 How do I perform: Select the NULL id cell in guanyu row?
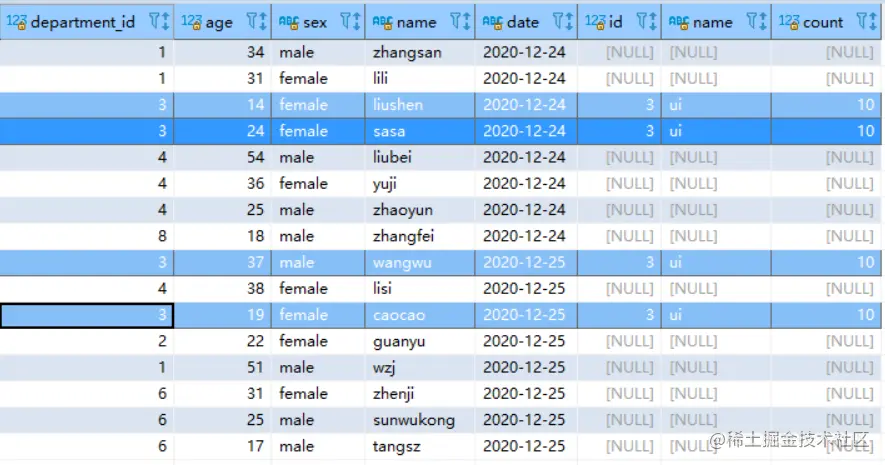click(x=619, y=341)
